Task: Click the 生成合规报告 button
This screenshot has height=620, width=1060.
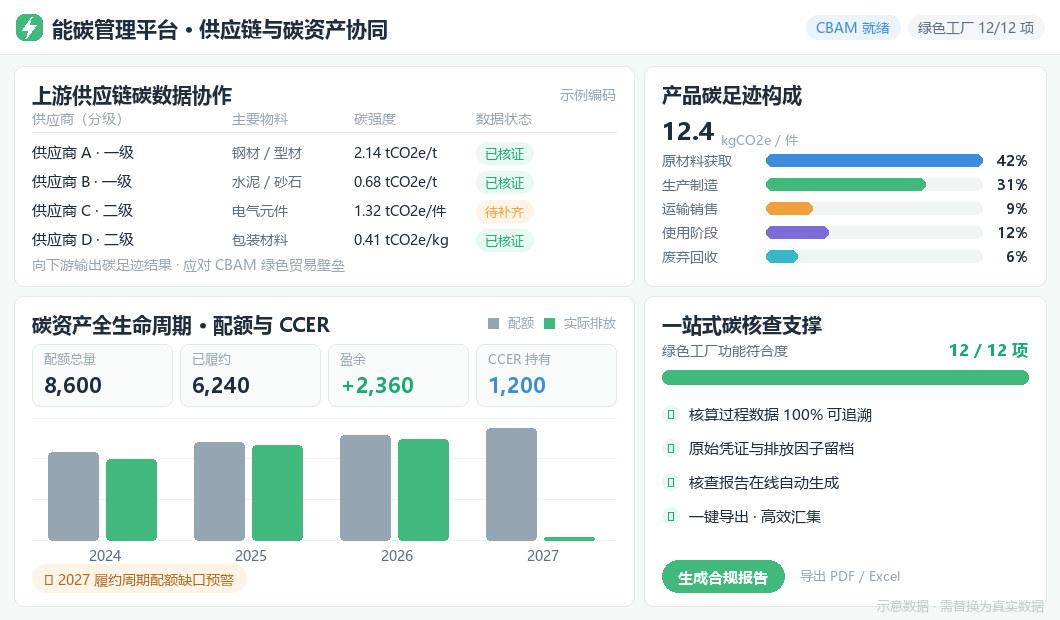Action: coord(723,577)
